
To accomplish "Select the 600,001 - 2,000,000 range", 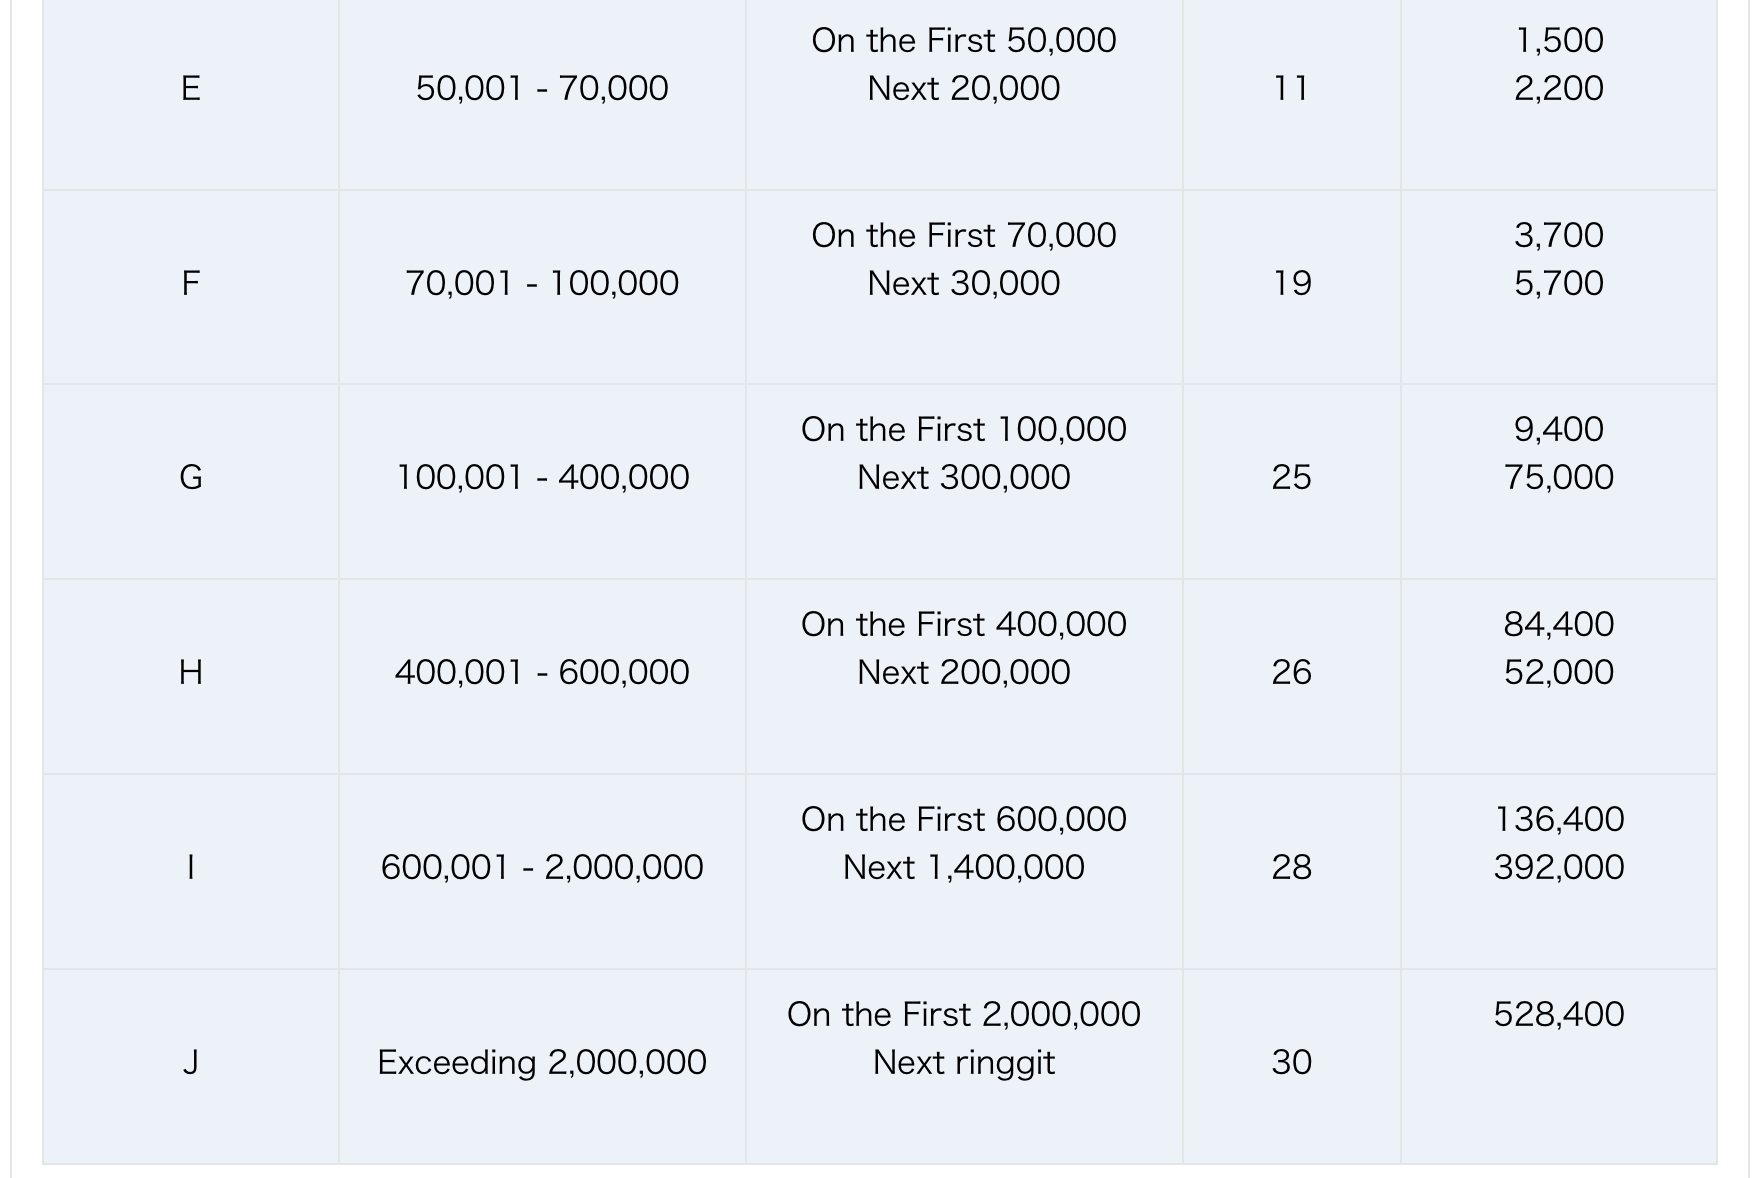I will (x=542, y=868).
